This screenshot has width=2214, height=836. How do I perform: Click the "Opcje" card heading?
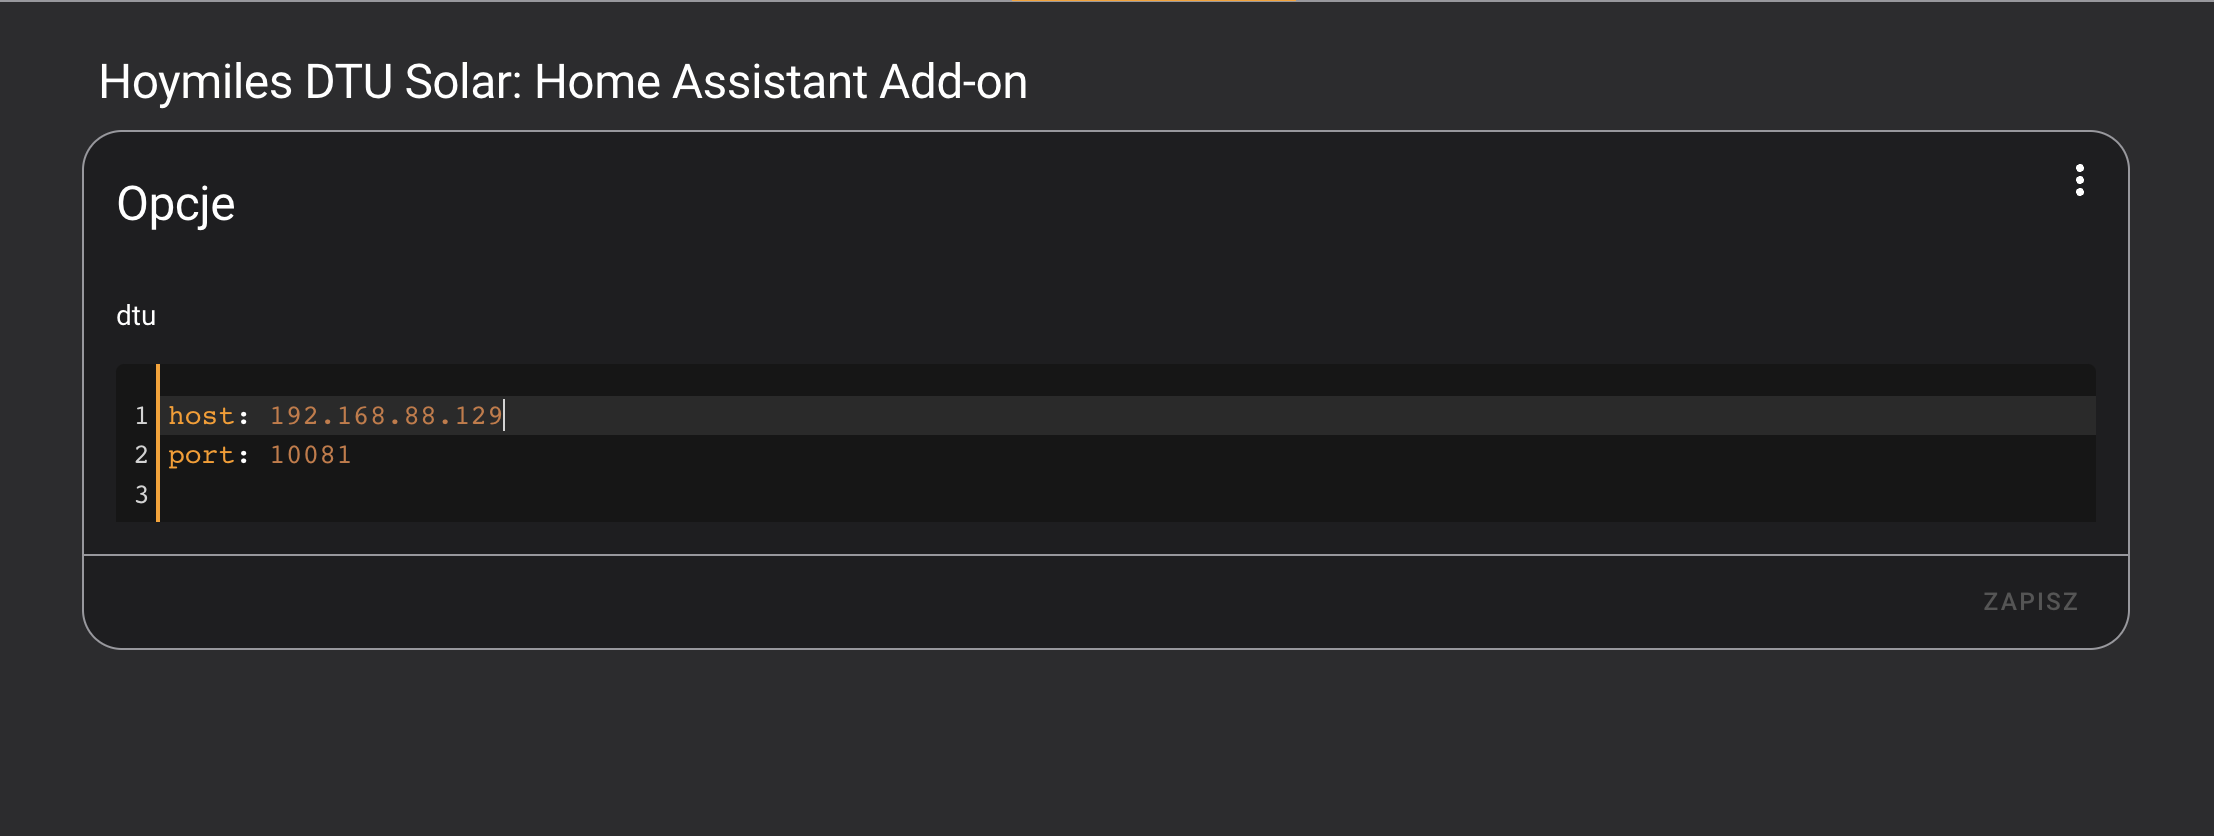pos(176,204)
